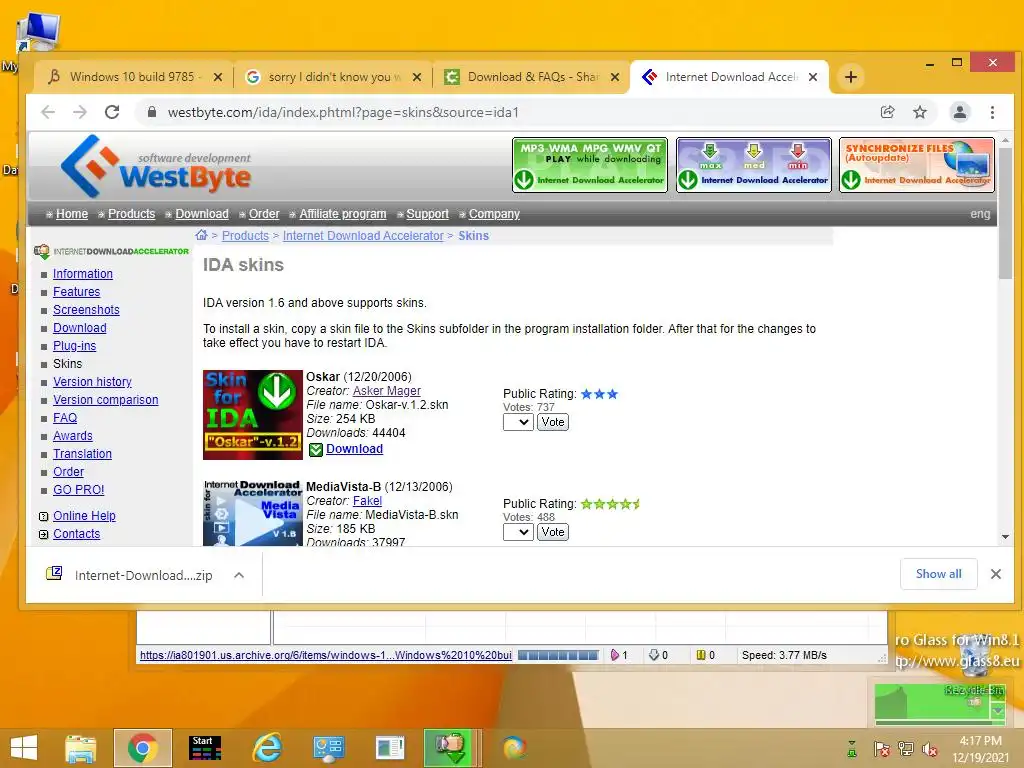Click Show all downloads button
The image size is (1024, 768).
(x=938, y=574)
